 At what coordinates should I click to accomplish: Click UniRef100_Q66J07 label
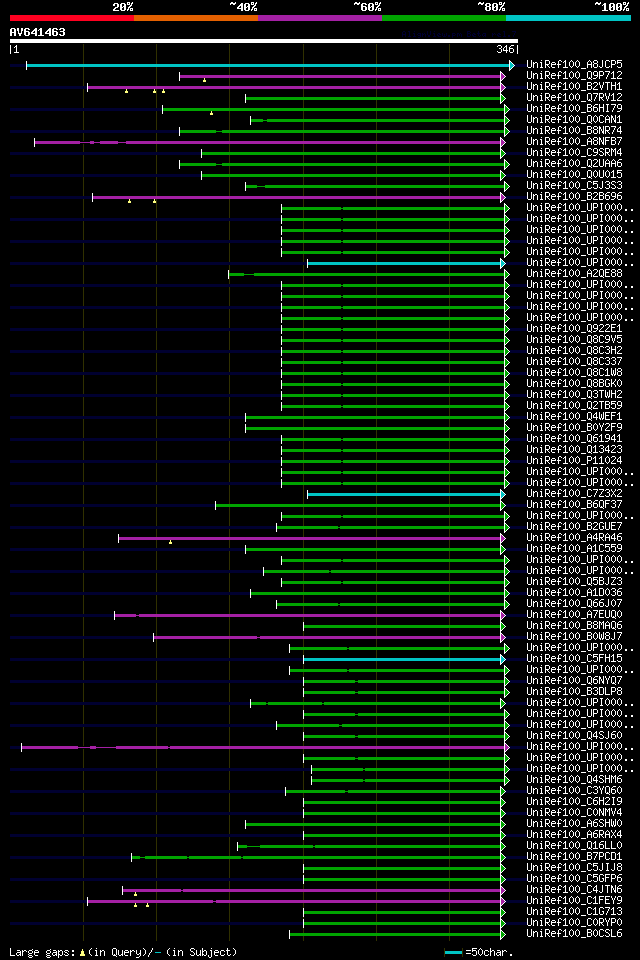pos(574,604)
